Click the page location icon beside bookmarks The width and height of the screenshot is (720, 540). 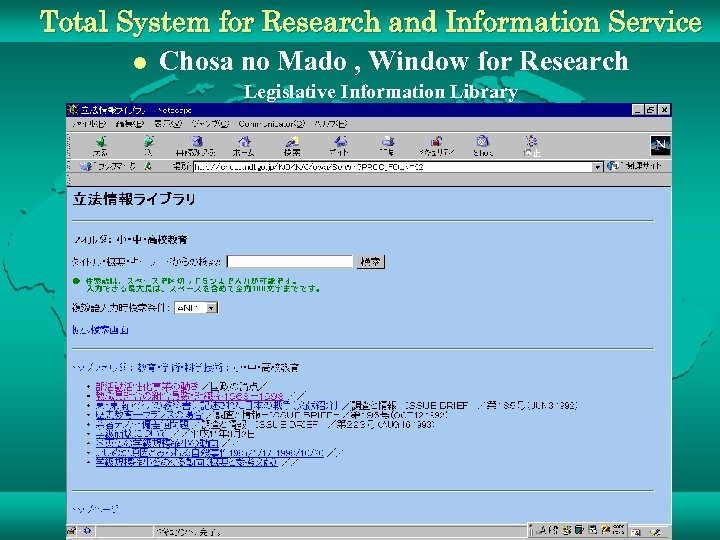(x=148, y=166)
